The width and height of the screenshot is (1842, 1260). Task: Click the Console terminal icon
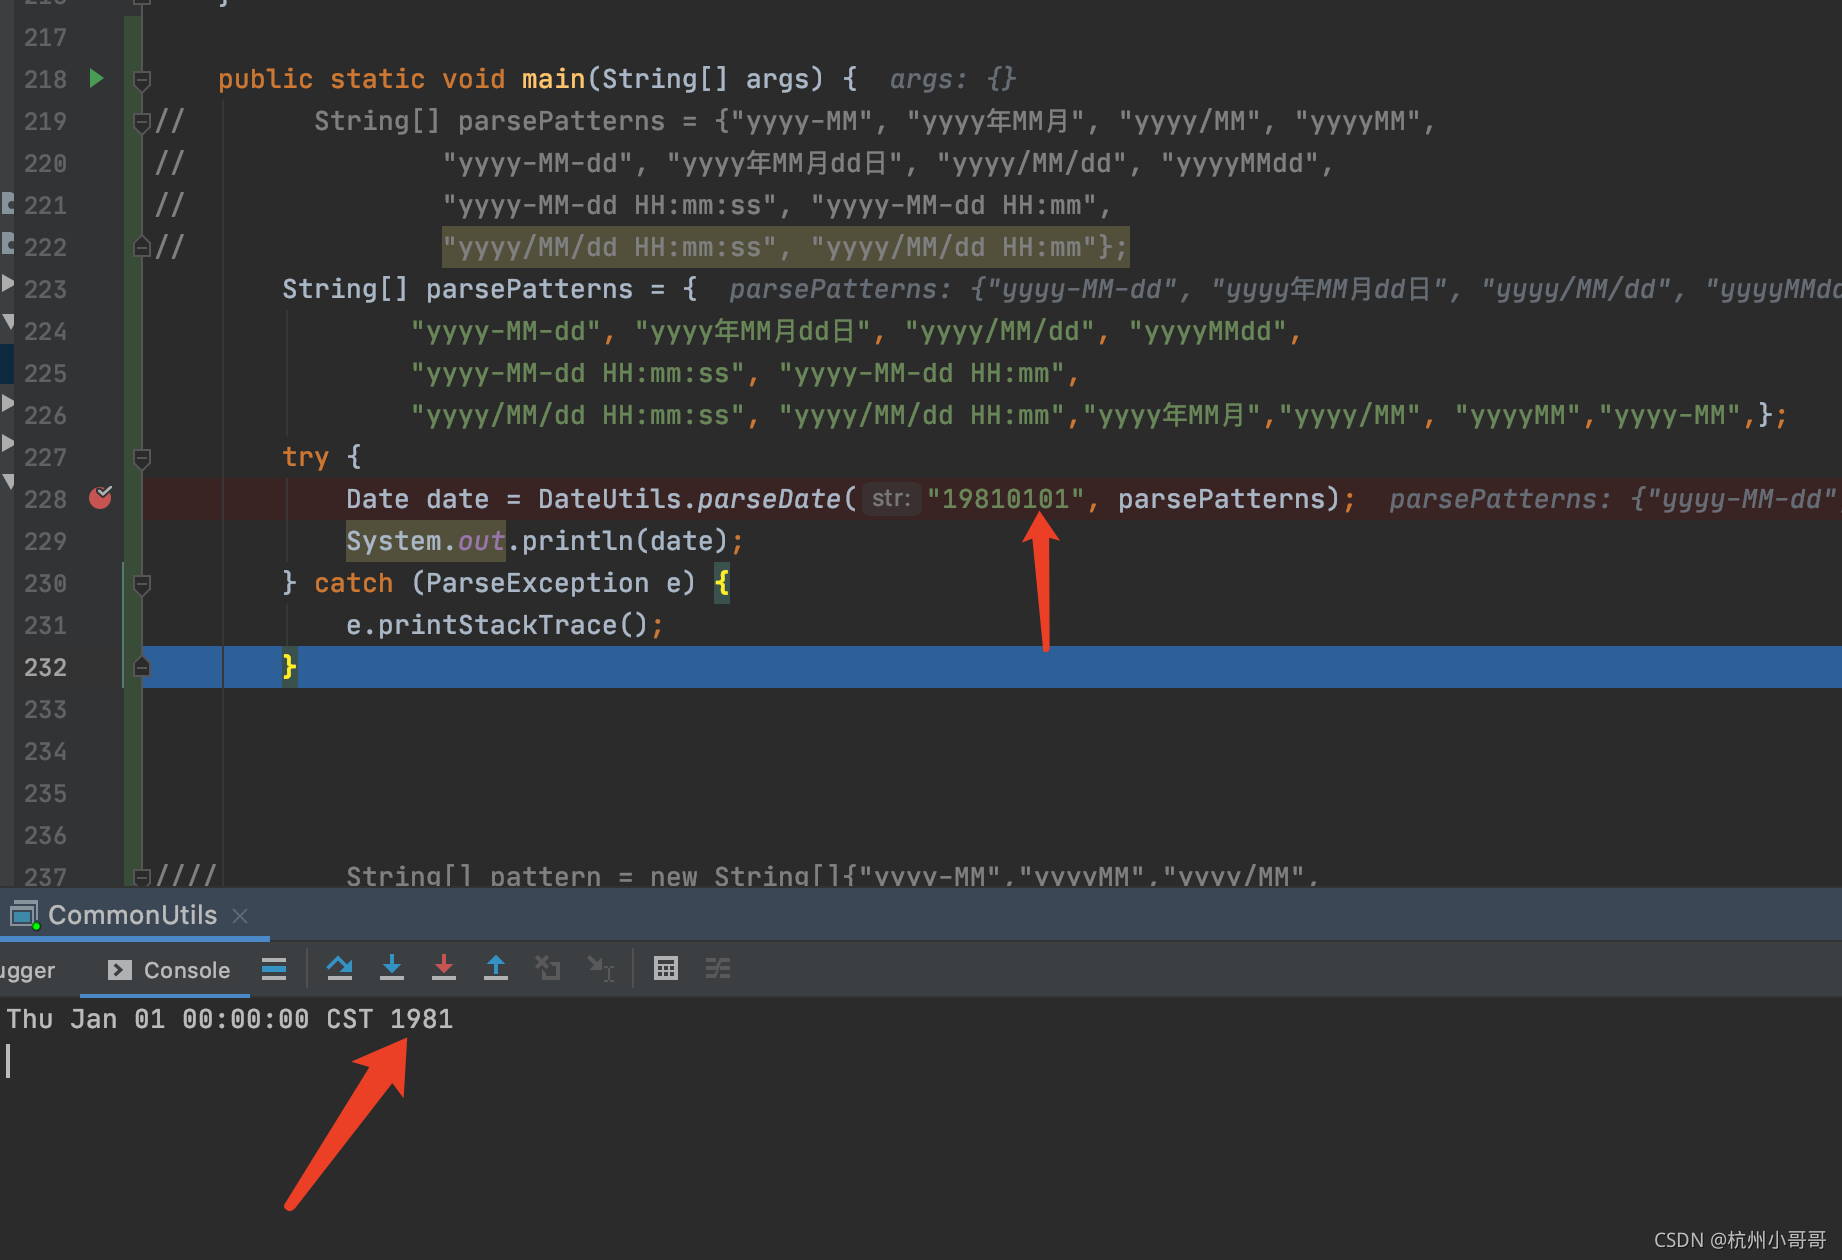(x=120, y=970)
